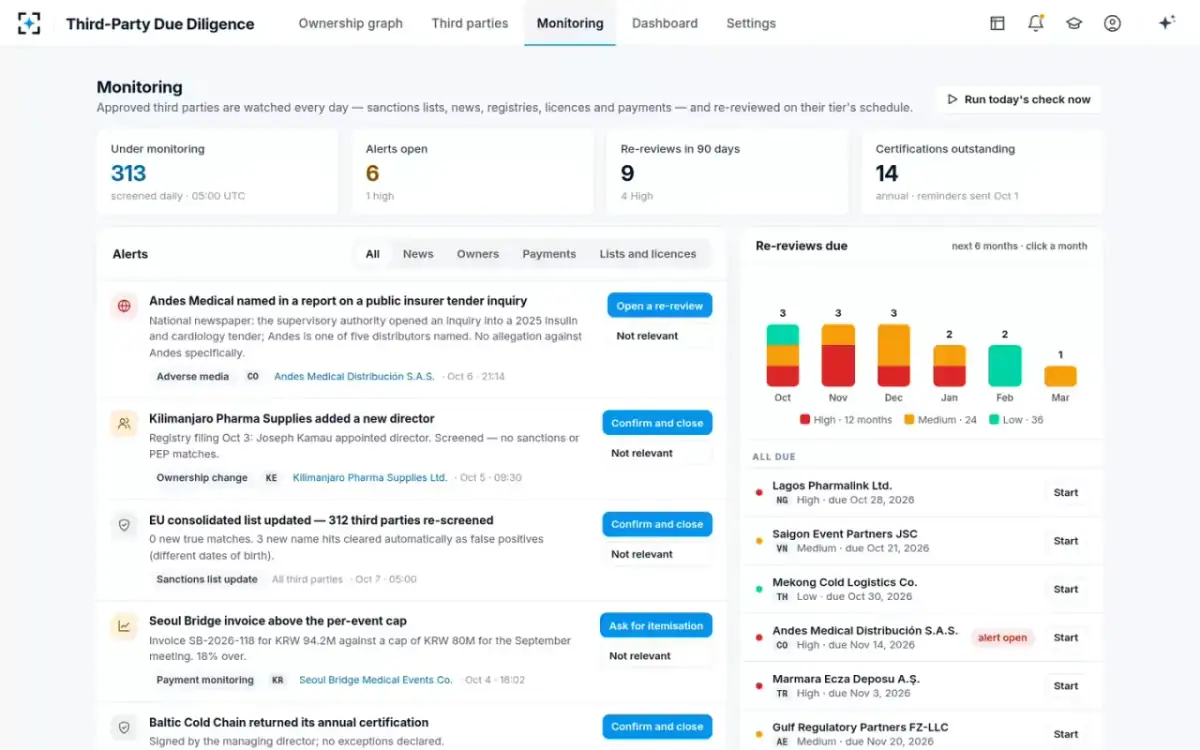Select the Monitoring tab
This screenshot has height=750, width=1200.
point(570,23)
